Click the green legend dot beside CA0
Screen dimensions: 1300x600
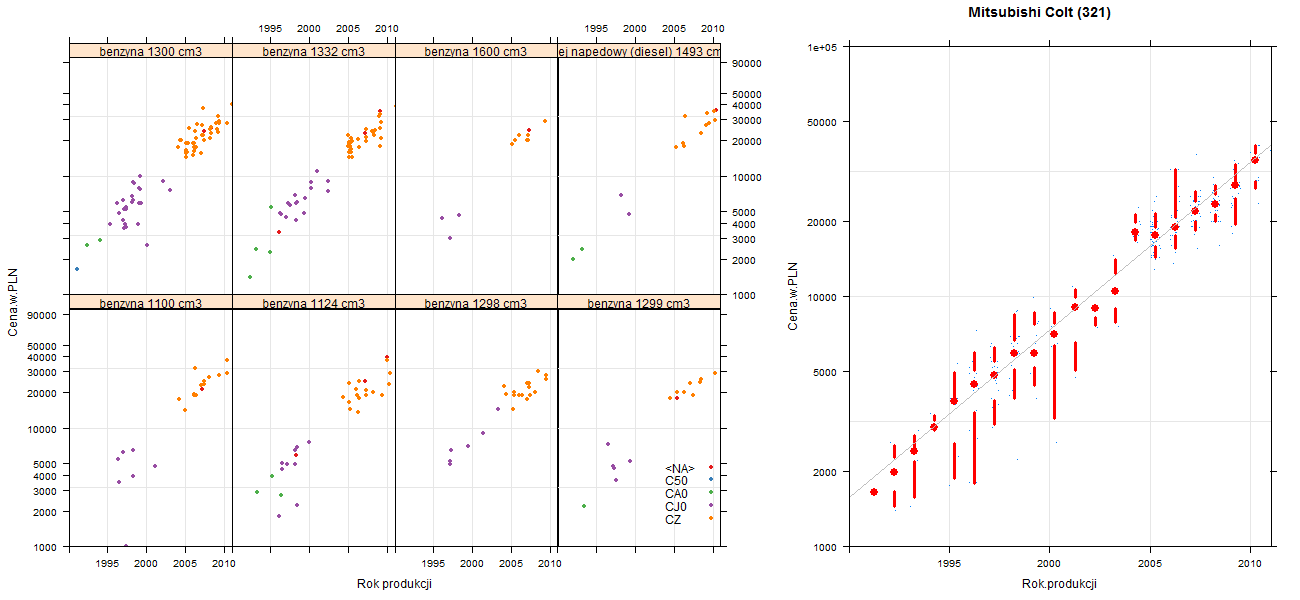pos(710,492)
